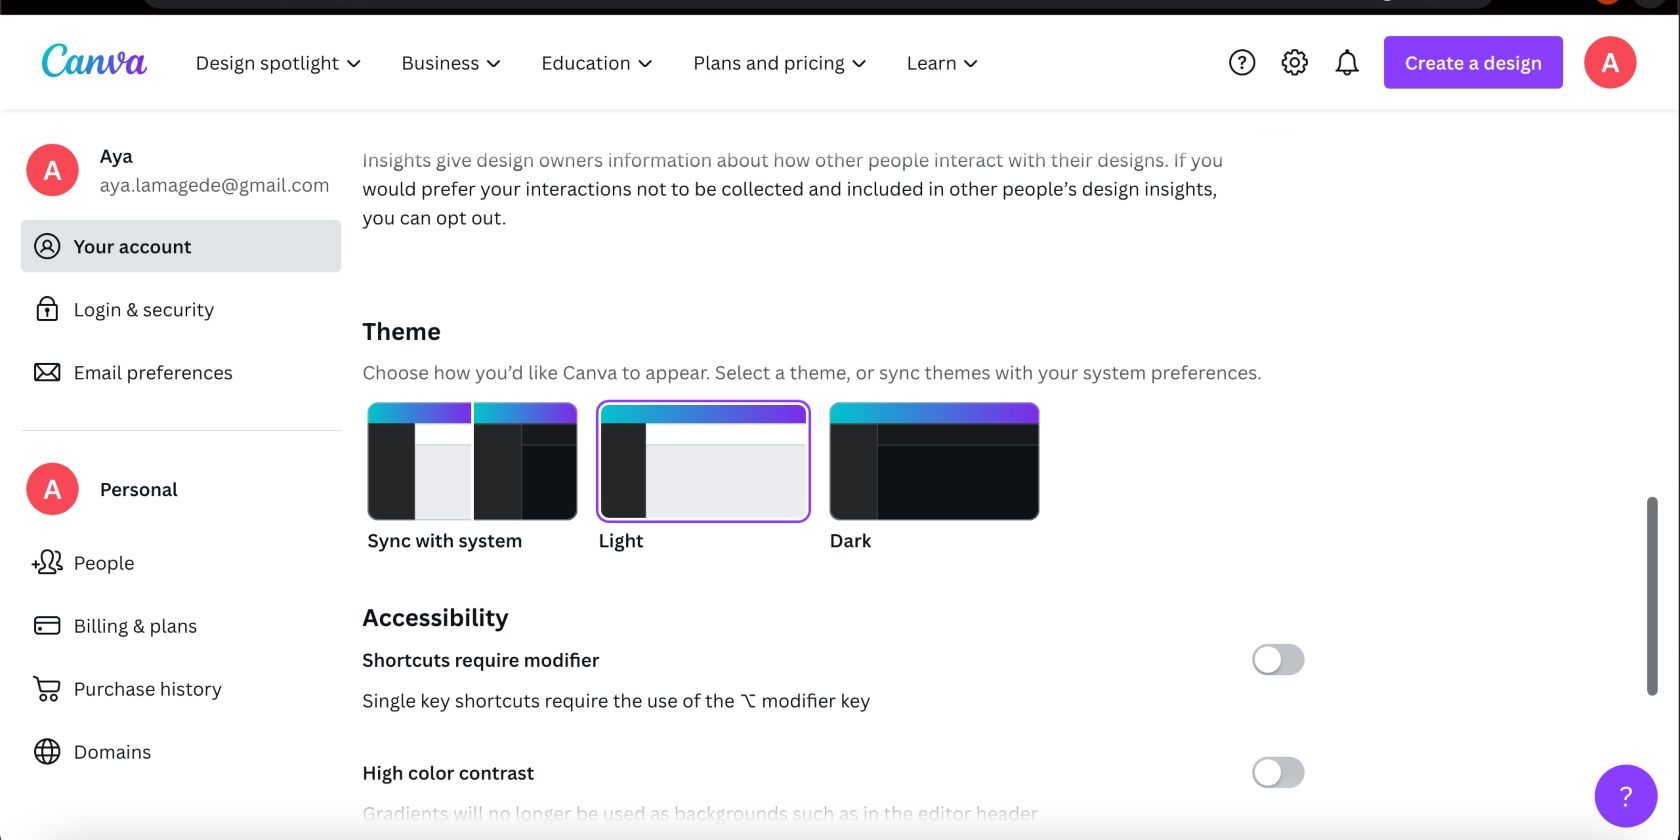Click the settings gear icon

pos(1295,63)
